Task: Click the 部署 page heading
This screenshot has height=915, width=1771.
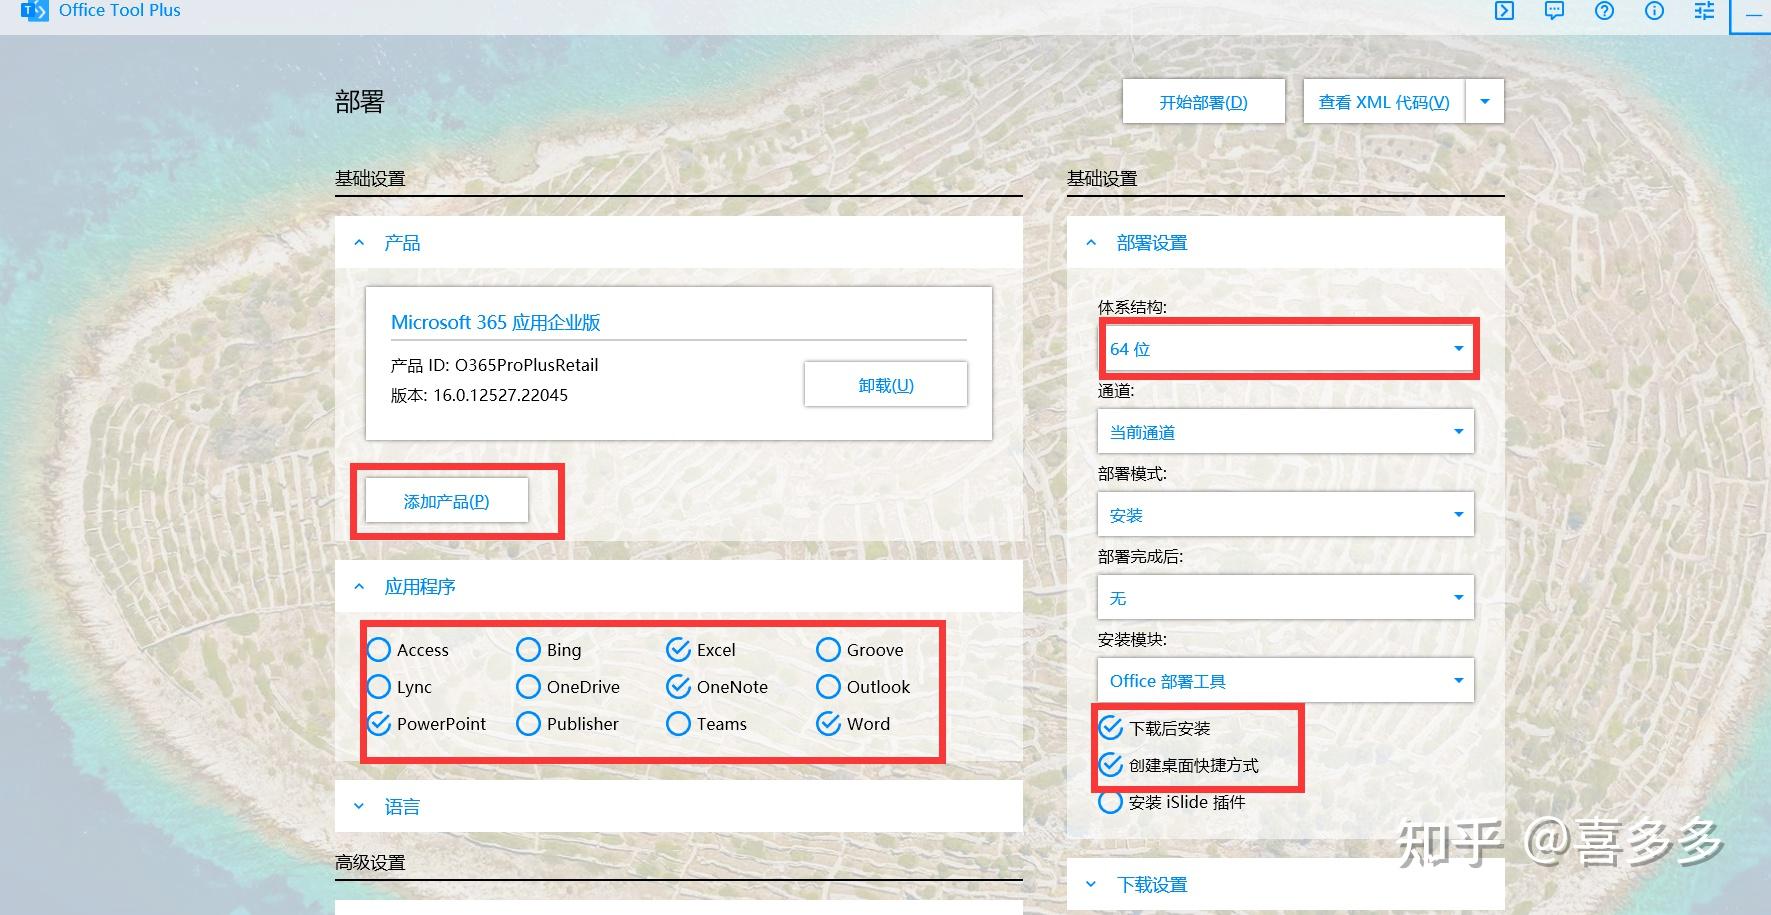Action: tap(359, 102)
